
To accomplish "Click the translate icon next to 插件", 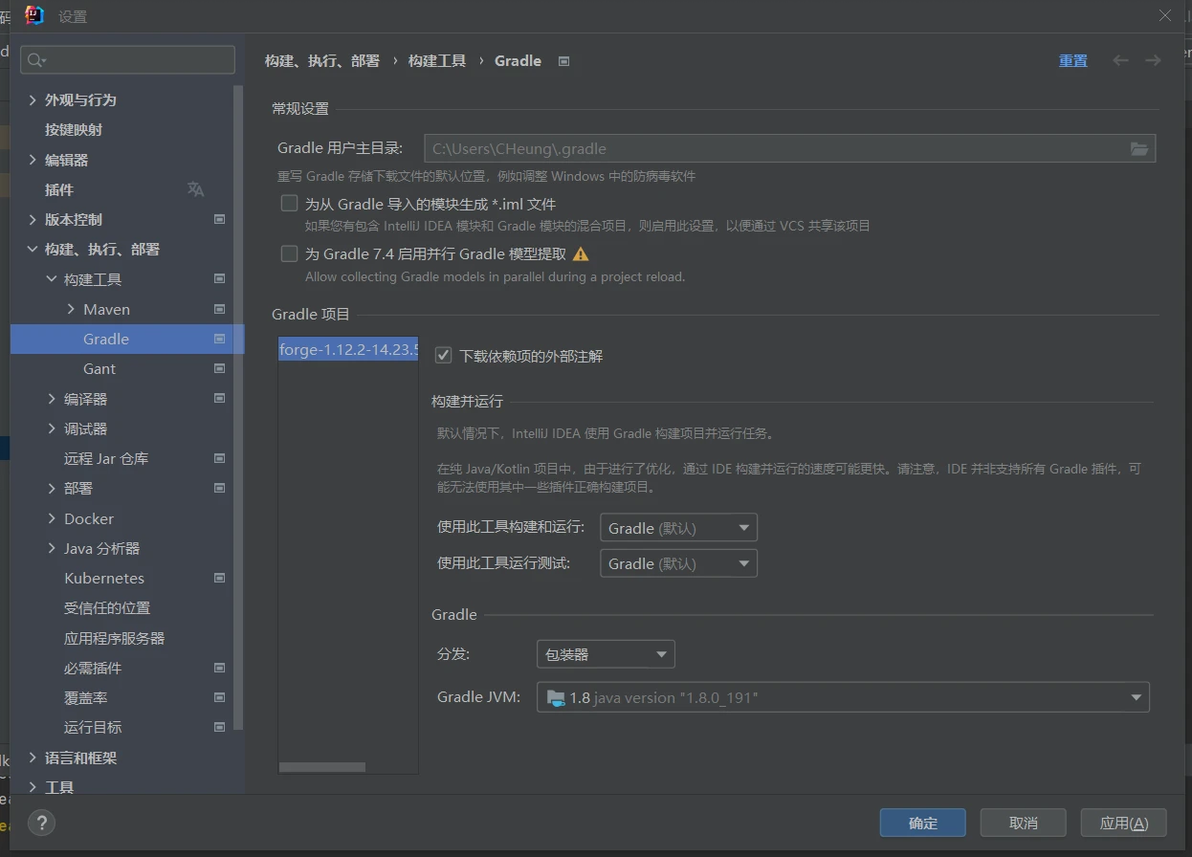I will [195, 189].
